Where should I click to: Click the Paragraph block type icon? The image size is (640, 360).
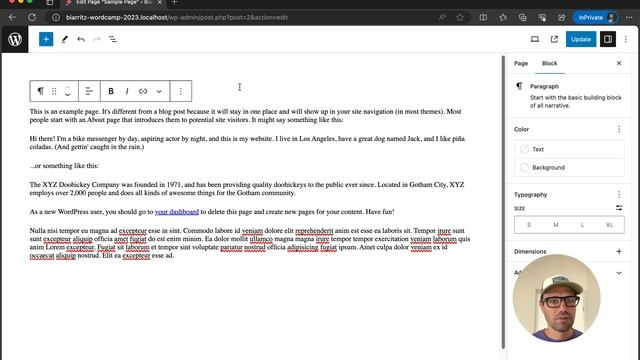pos(40,91)
